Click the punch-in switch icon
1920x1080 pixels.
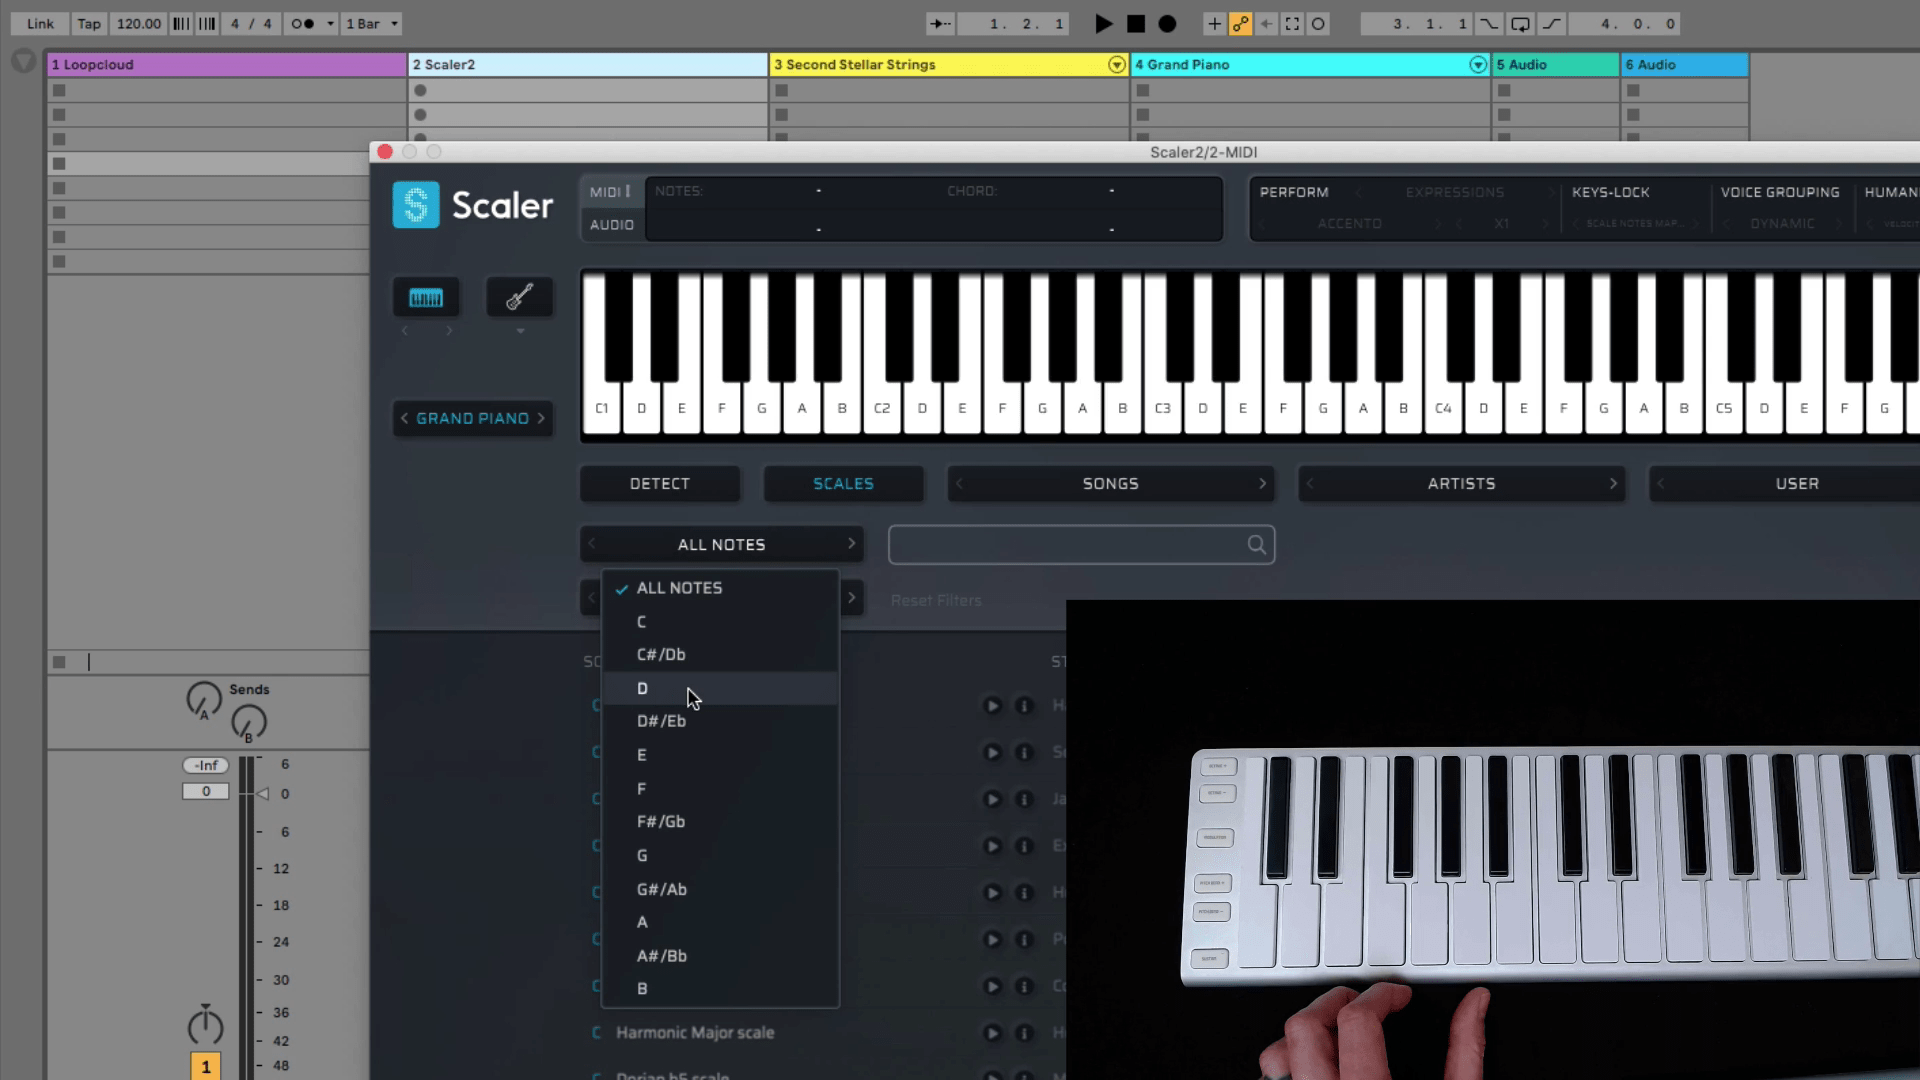(1489, 24)
